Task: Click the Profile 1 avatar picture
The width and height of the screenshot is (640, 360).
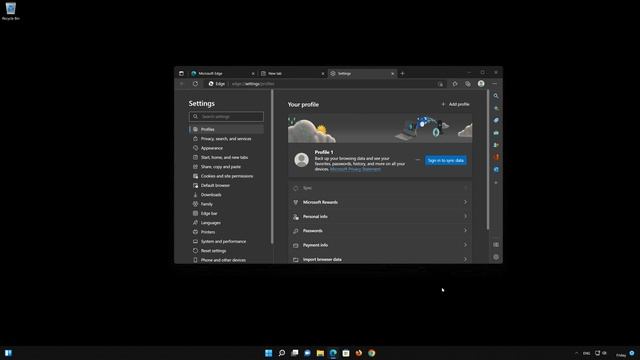Action: pos(302,160)
